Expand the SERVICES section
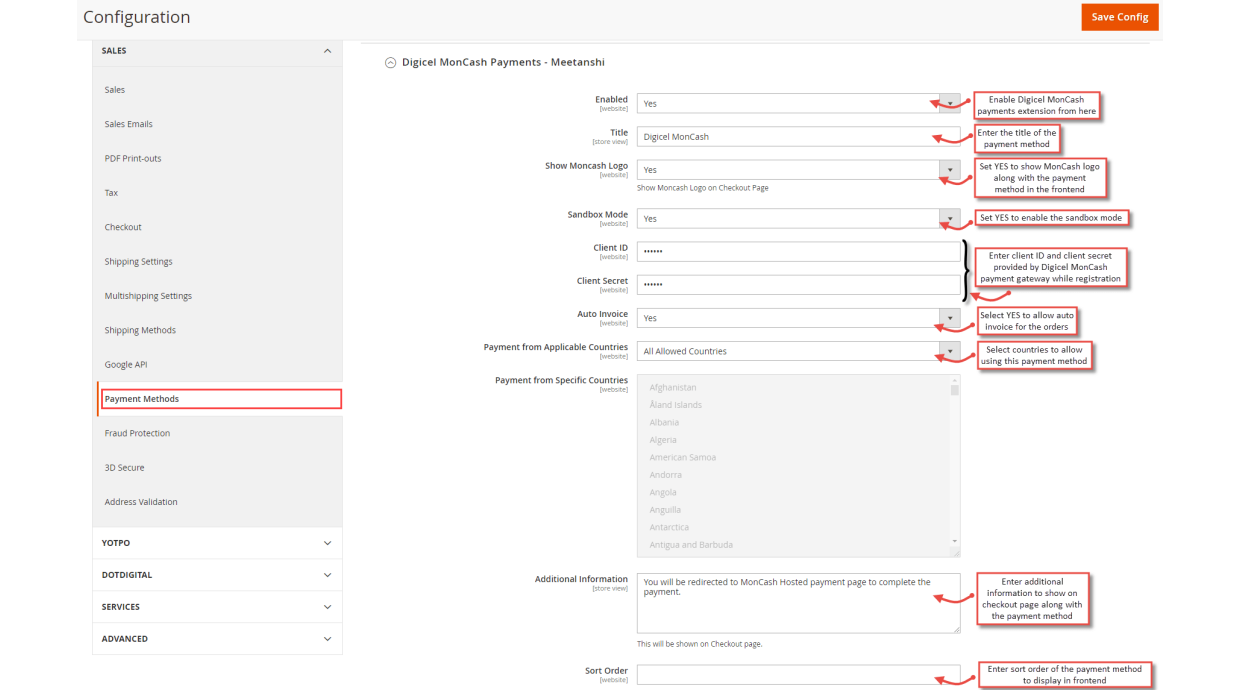This screenshot has width=1239, height=690. [x=217, y=607]
